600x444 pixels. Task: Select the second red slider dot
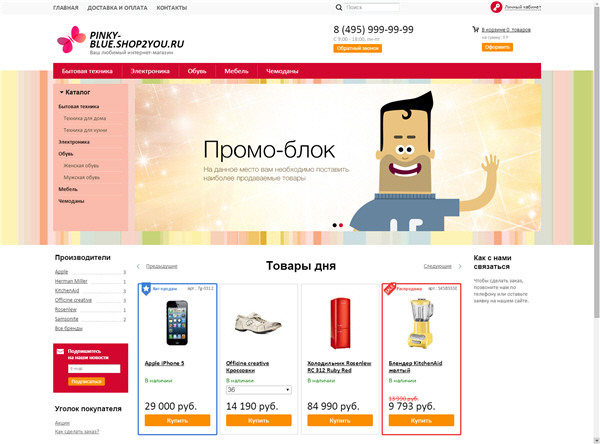point(341,225)
